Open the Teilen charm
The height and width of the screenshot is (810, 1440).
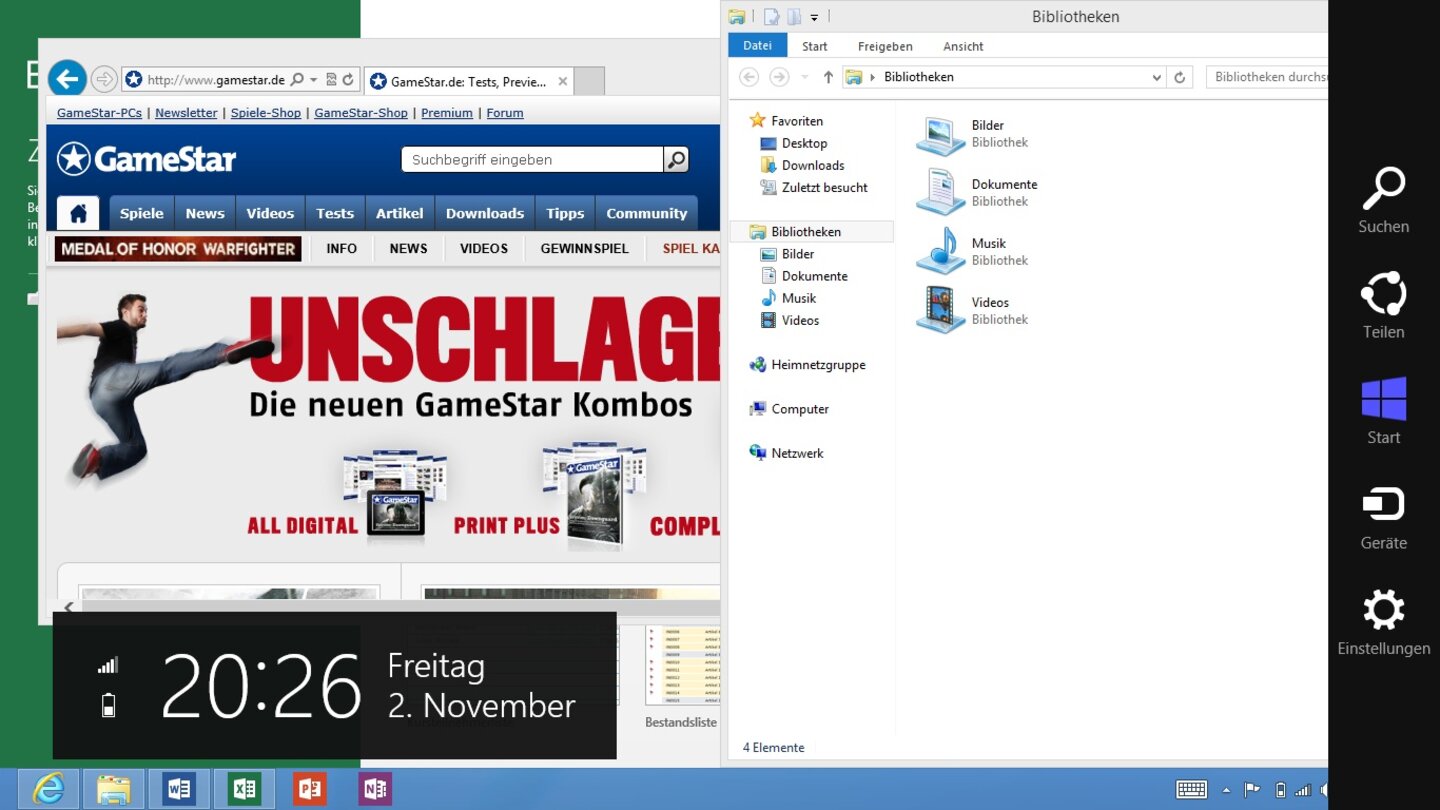coord(1384,306)
